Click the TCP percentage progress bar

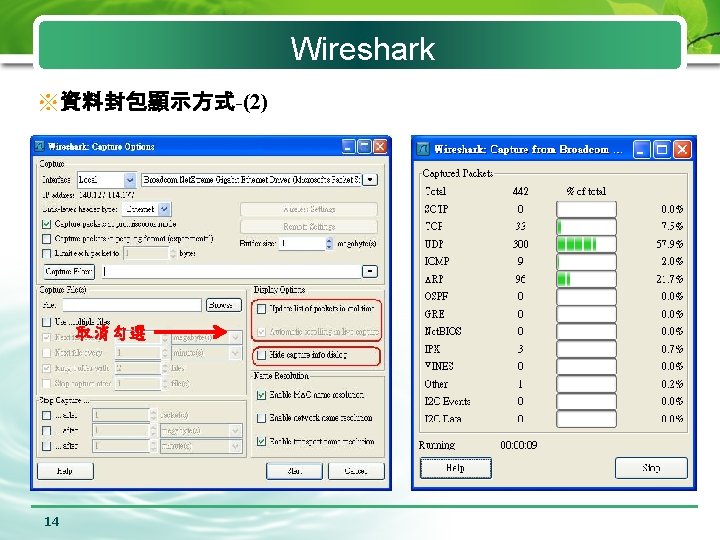[x=586, y=226]
